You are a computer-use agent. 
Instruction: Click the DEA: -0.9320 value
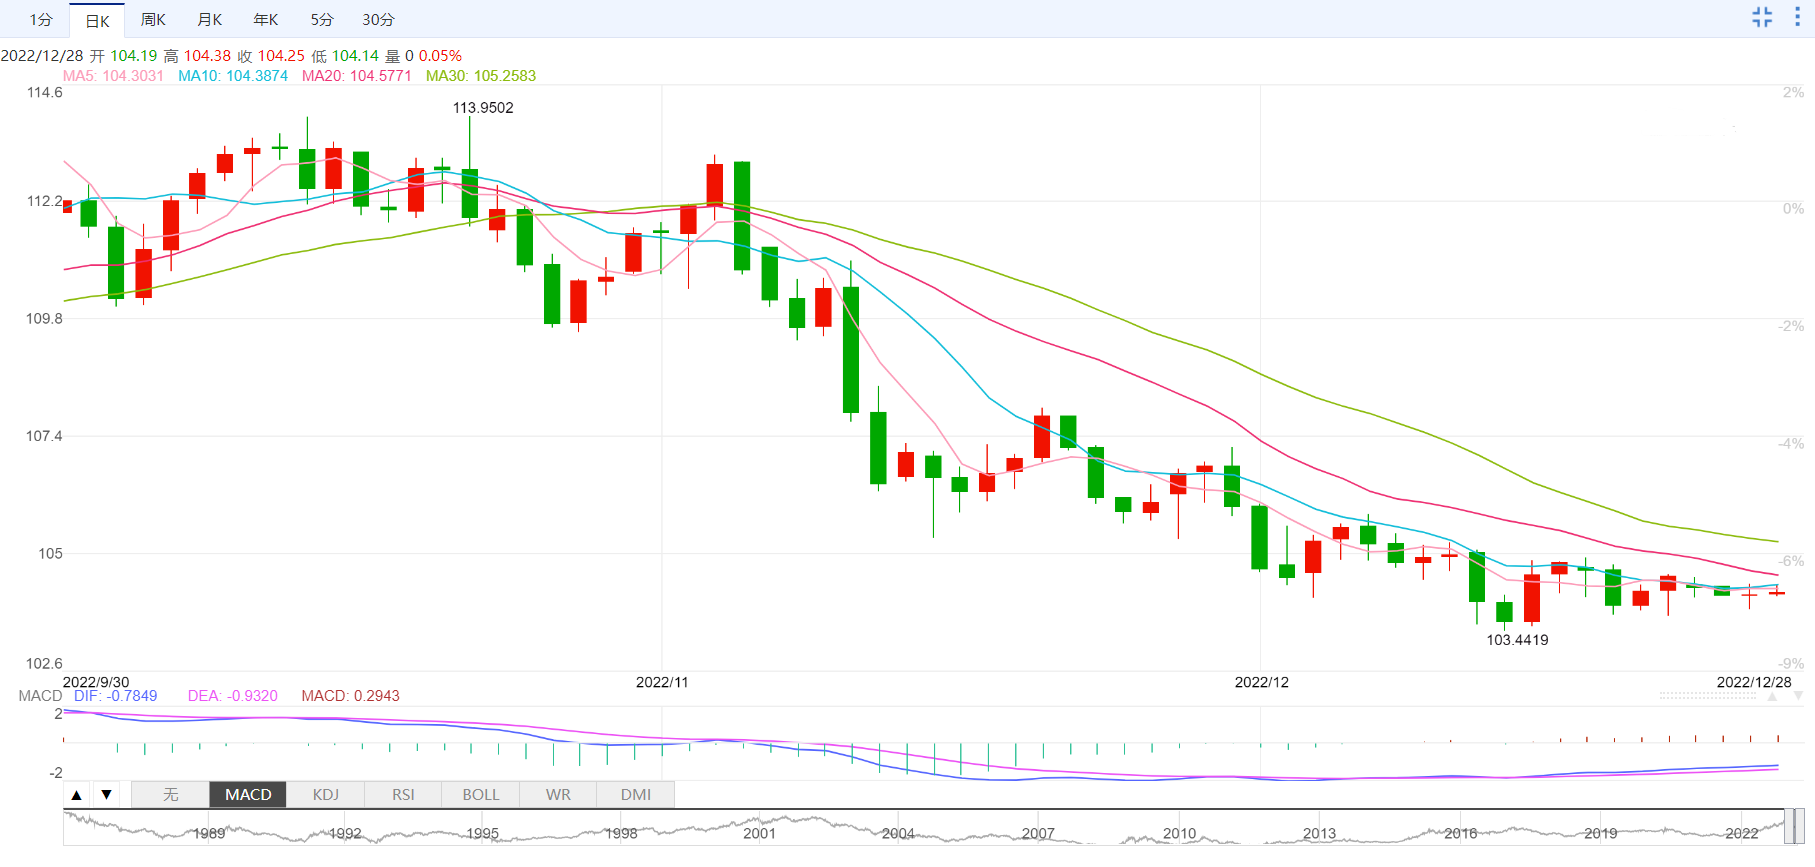pos(233,696)
